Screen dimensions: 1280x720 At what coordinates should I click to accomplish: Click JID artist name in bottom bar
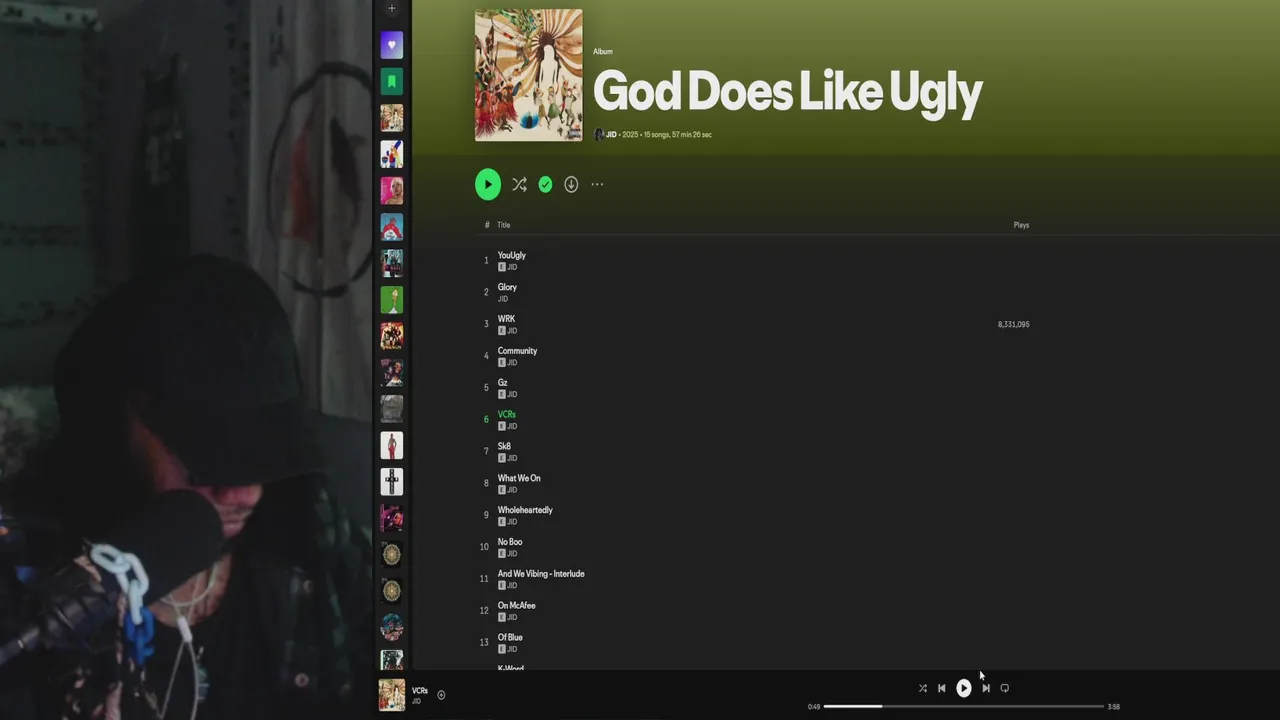click(416, 701)
